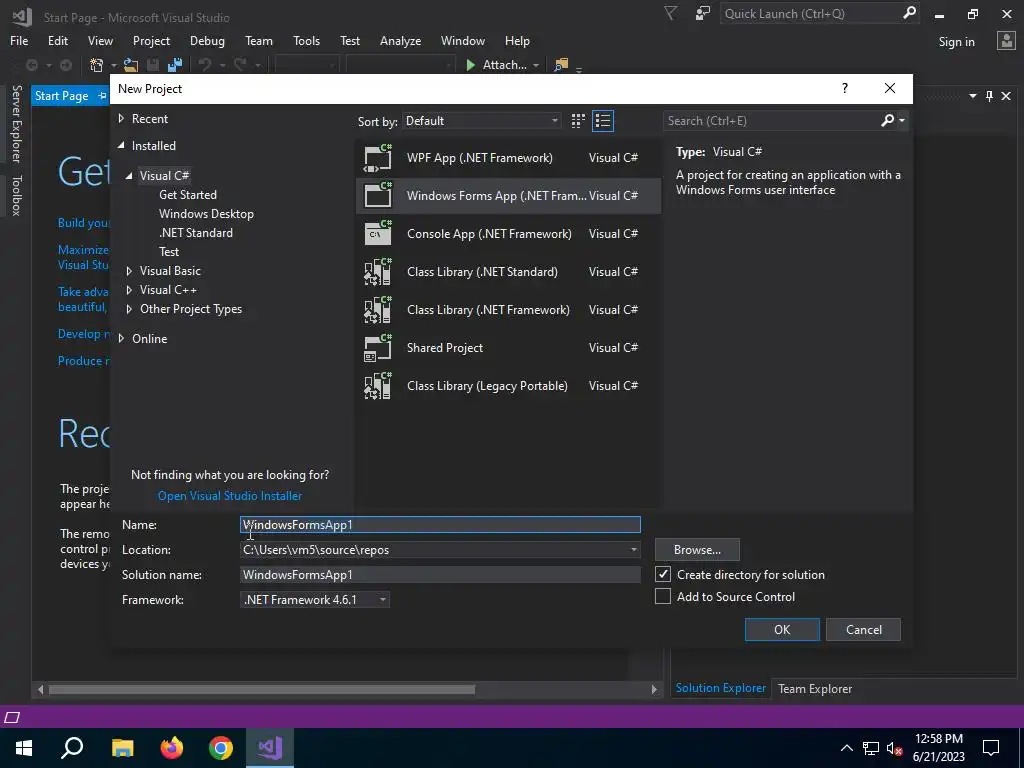The height and width of the screenshot is (768, 1024).
Task: Open File Explorer from the taskbar
Action: coord(122,748)
